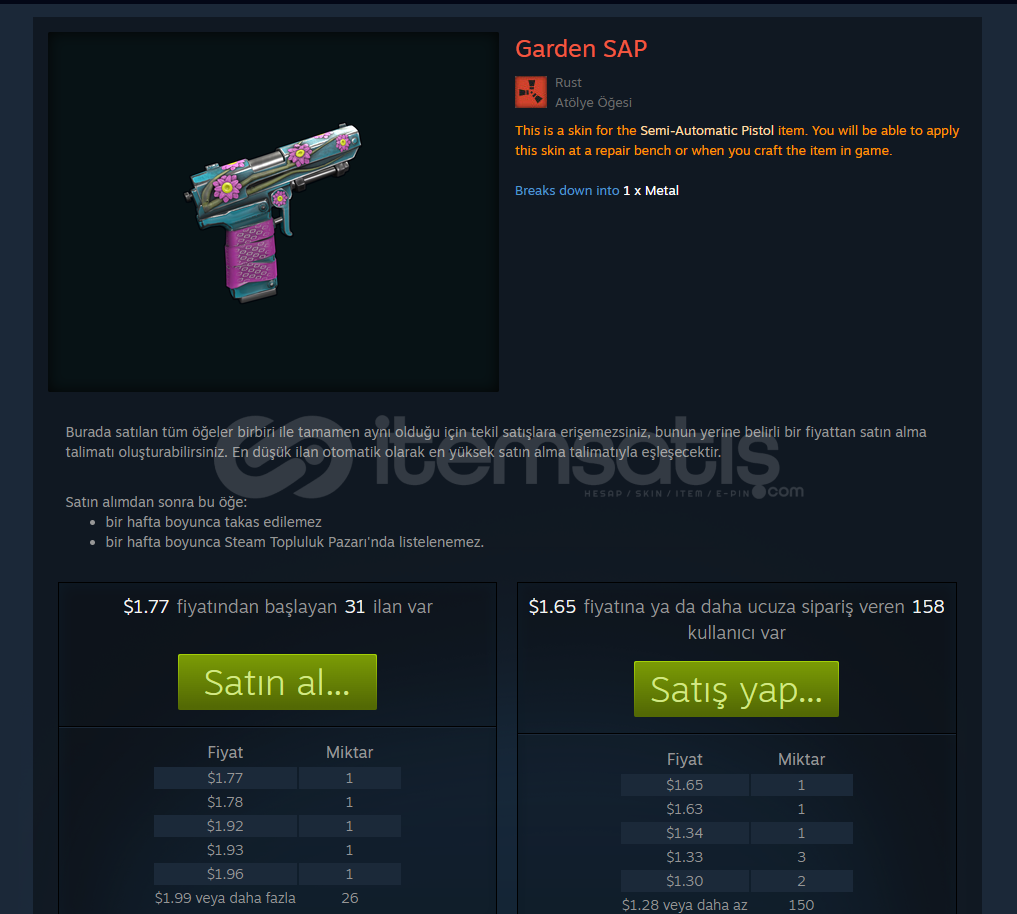
Task: Select the $1.77 sell listing row
Action: click(277, 778)
